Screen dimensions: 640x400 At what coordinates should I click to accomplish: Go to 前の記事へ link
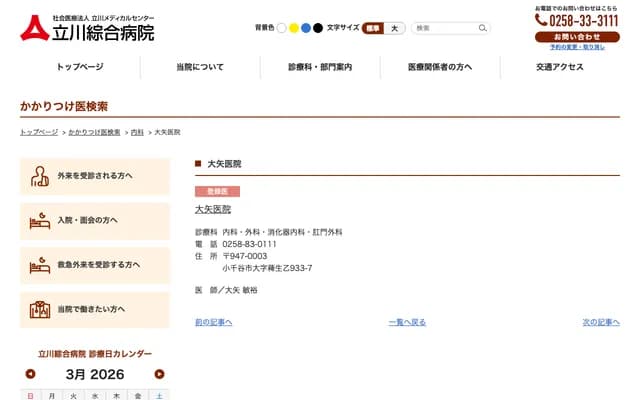(x=213, y=322)
